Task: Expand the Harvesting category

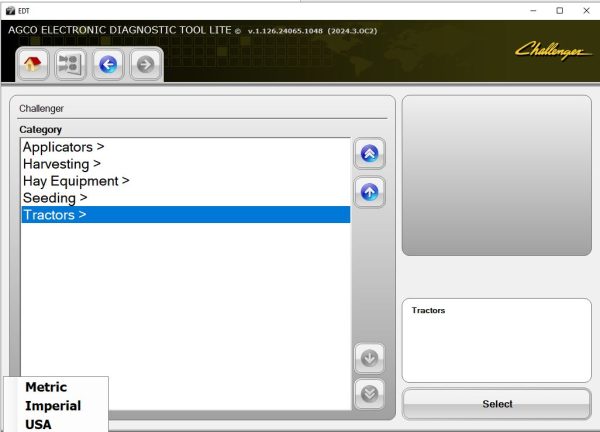Action: [x=186, y=164]
